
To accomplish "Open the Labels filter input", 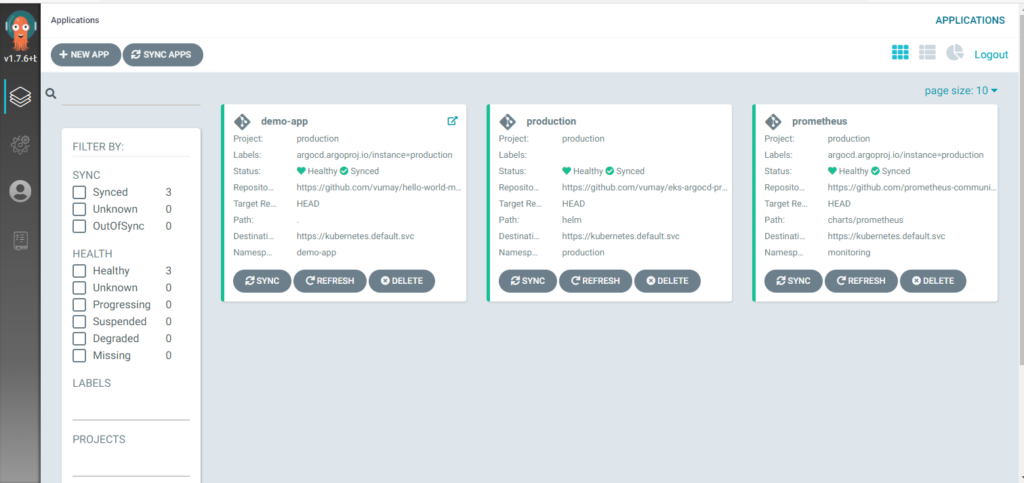I will [130, 408].
